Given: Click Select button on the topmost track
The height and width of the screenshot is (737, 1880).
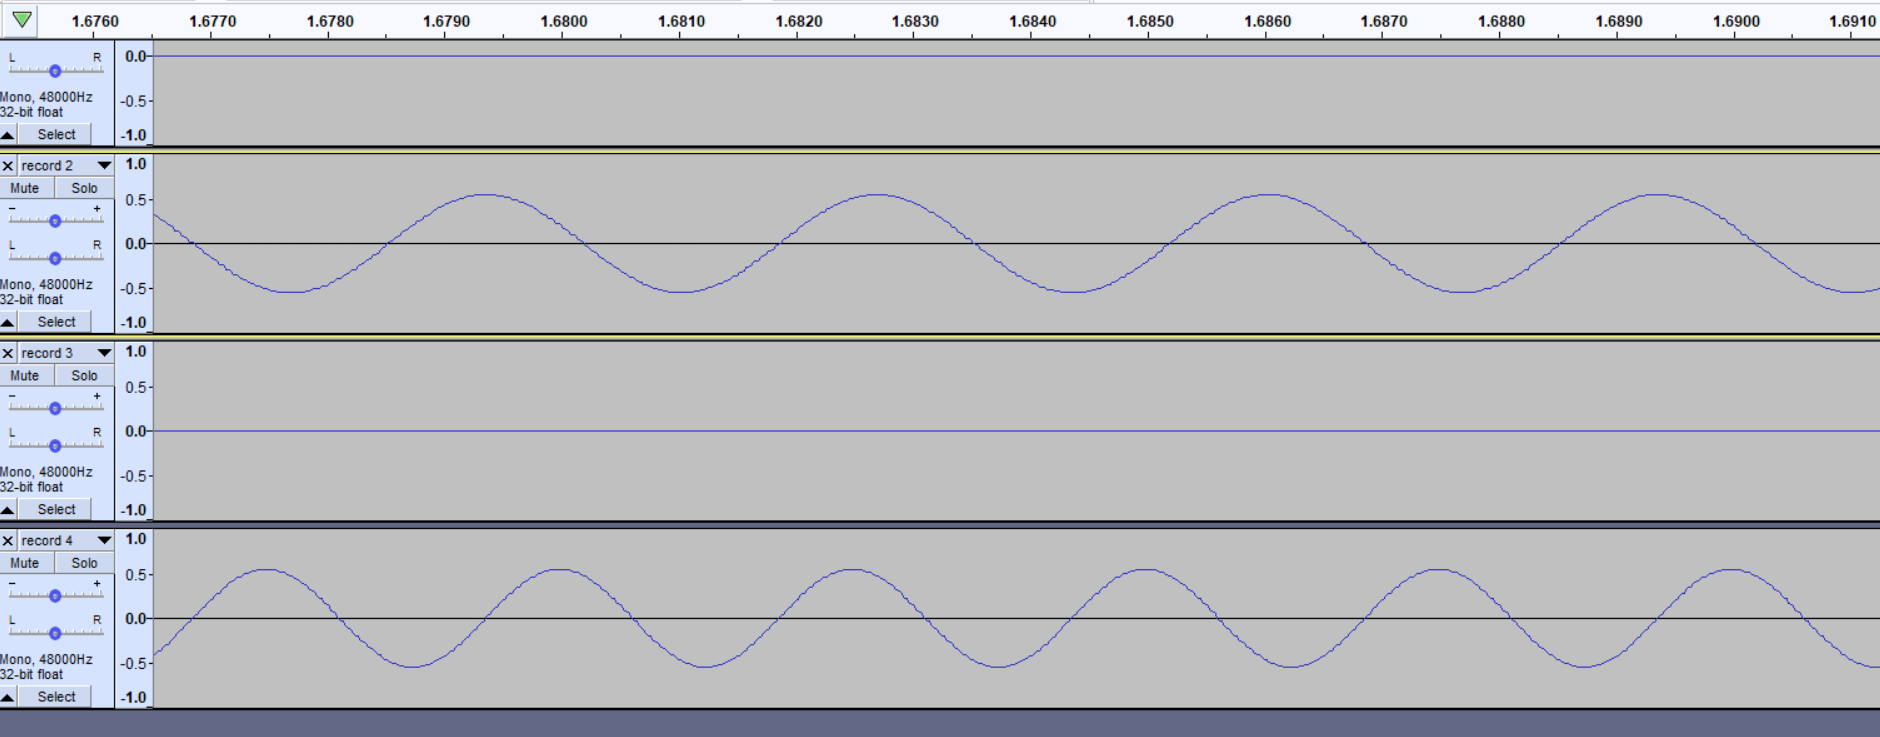Looking at the screenshot, I should [x=56, y=134].
